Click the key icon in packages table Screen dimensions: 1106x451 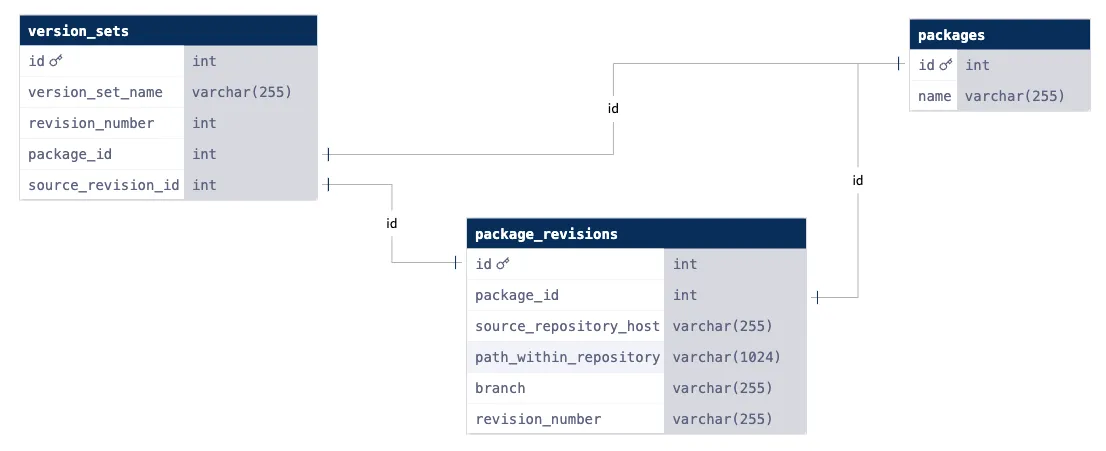click(946, 66)
